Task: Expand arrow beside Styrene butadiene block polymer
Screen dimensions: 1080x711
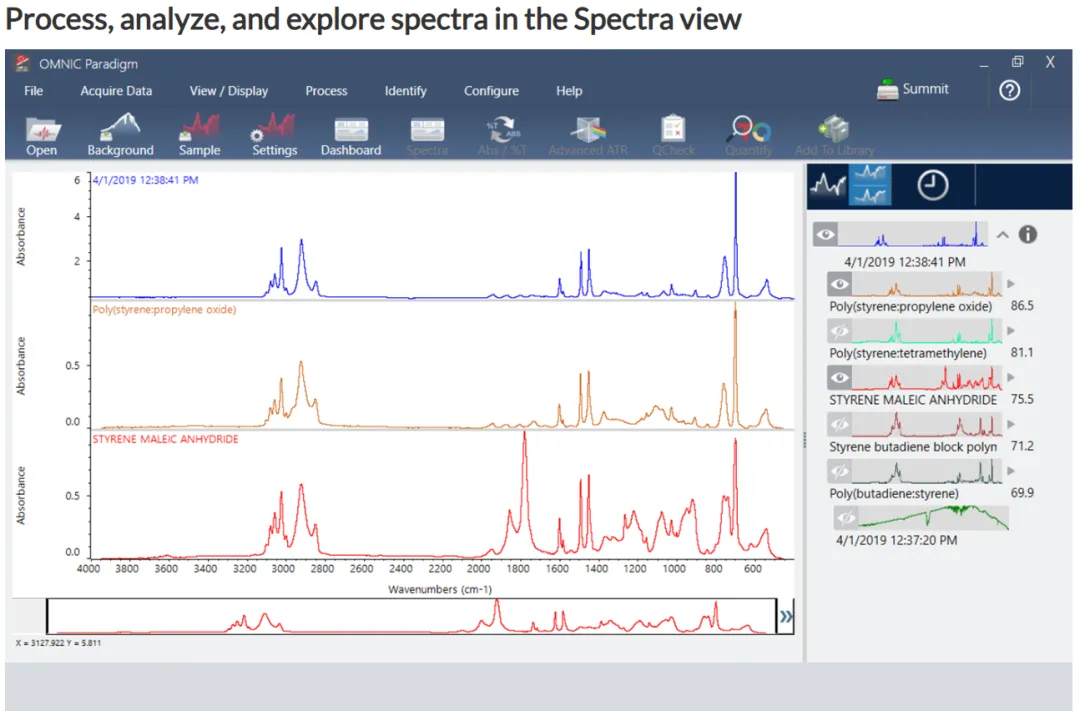Action: point(1011,424)
